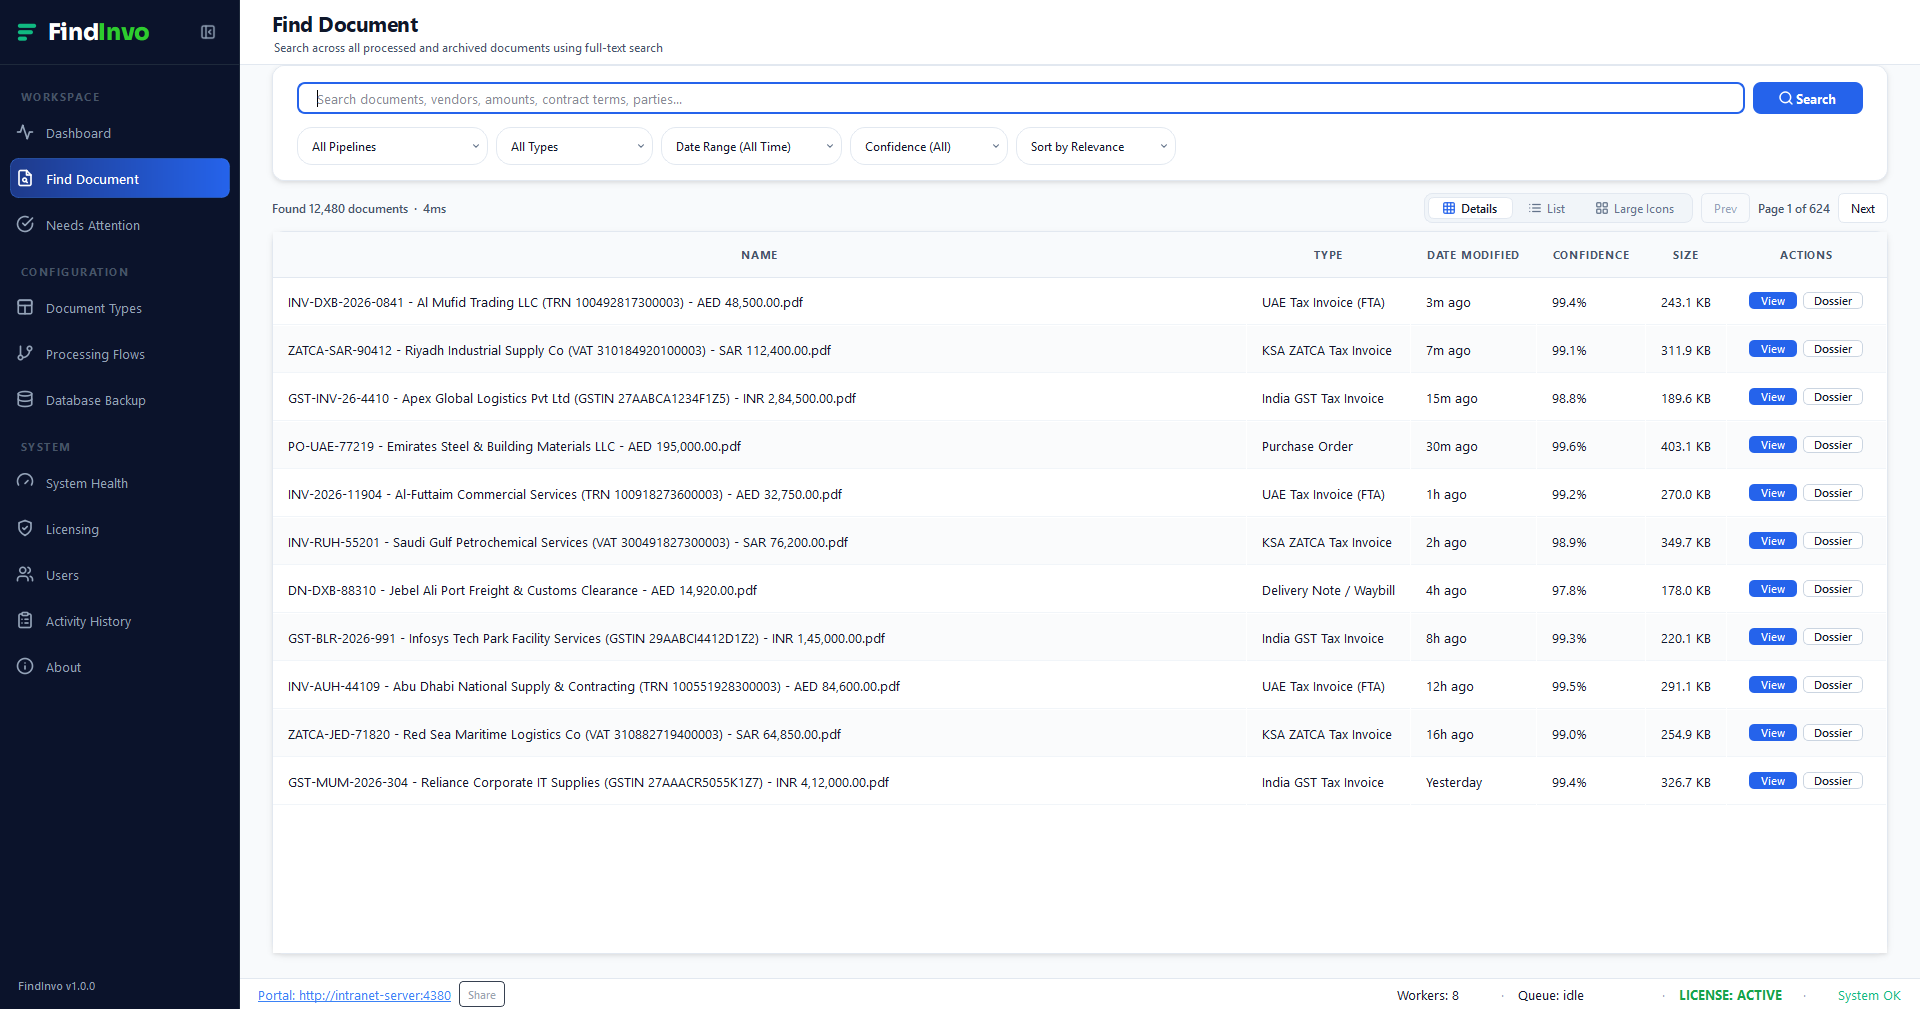The height and width of the screenshot is (1009, 1920).
Task: View the INV-AUH-44109 Abu Dhabi invoice
Action: pyautogui.click(x=1773, y=685)
